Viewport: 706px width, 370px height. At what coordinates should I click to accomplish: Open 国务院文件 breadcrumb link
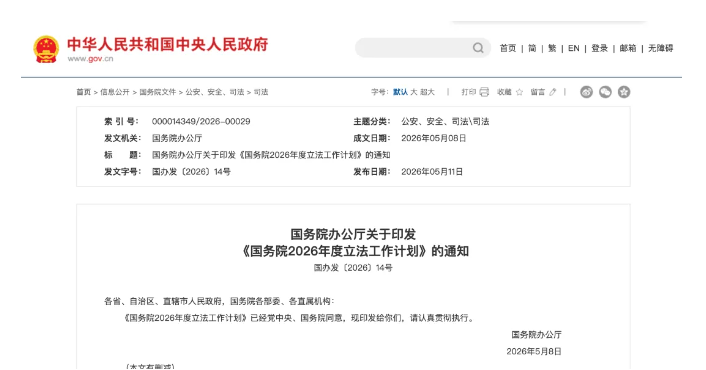coord(158,92)
